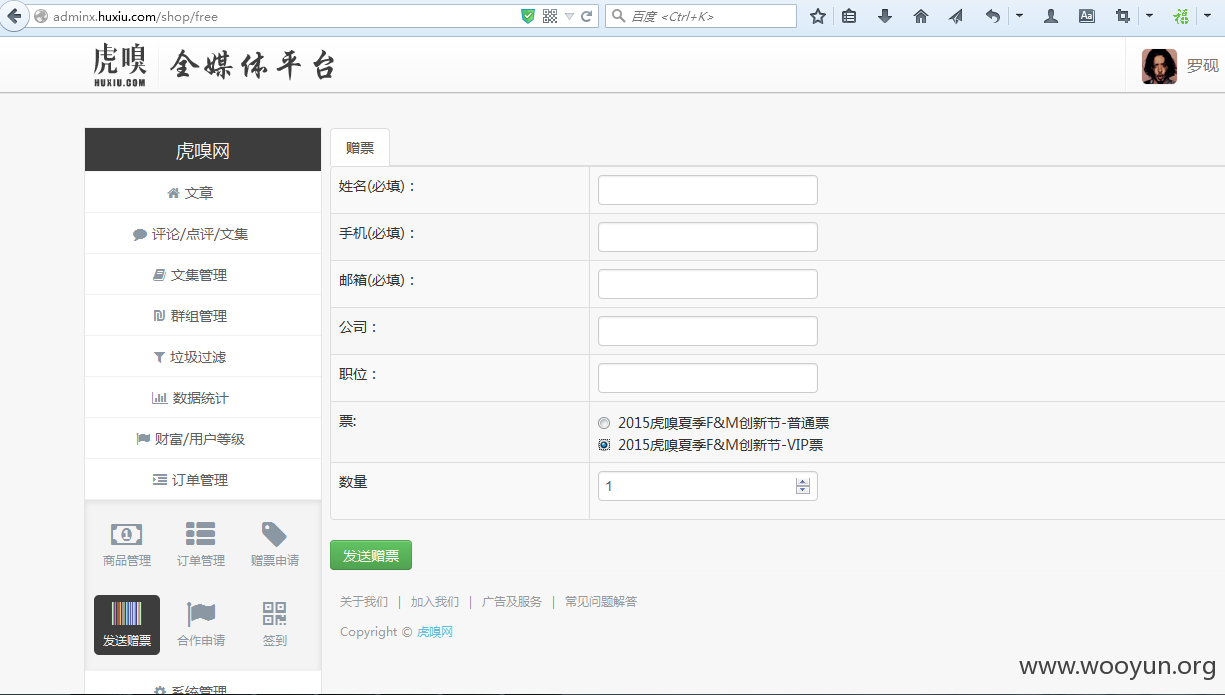Click into the 邮箱(必填) field
The image size is (1225, 695).
click(708, 284)
